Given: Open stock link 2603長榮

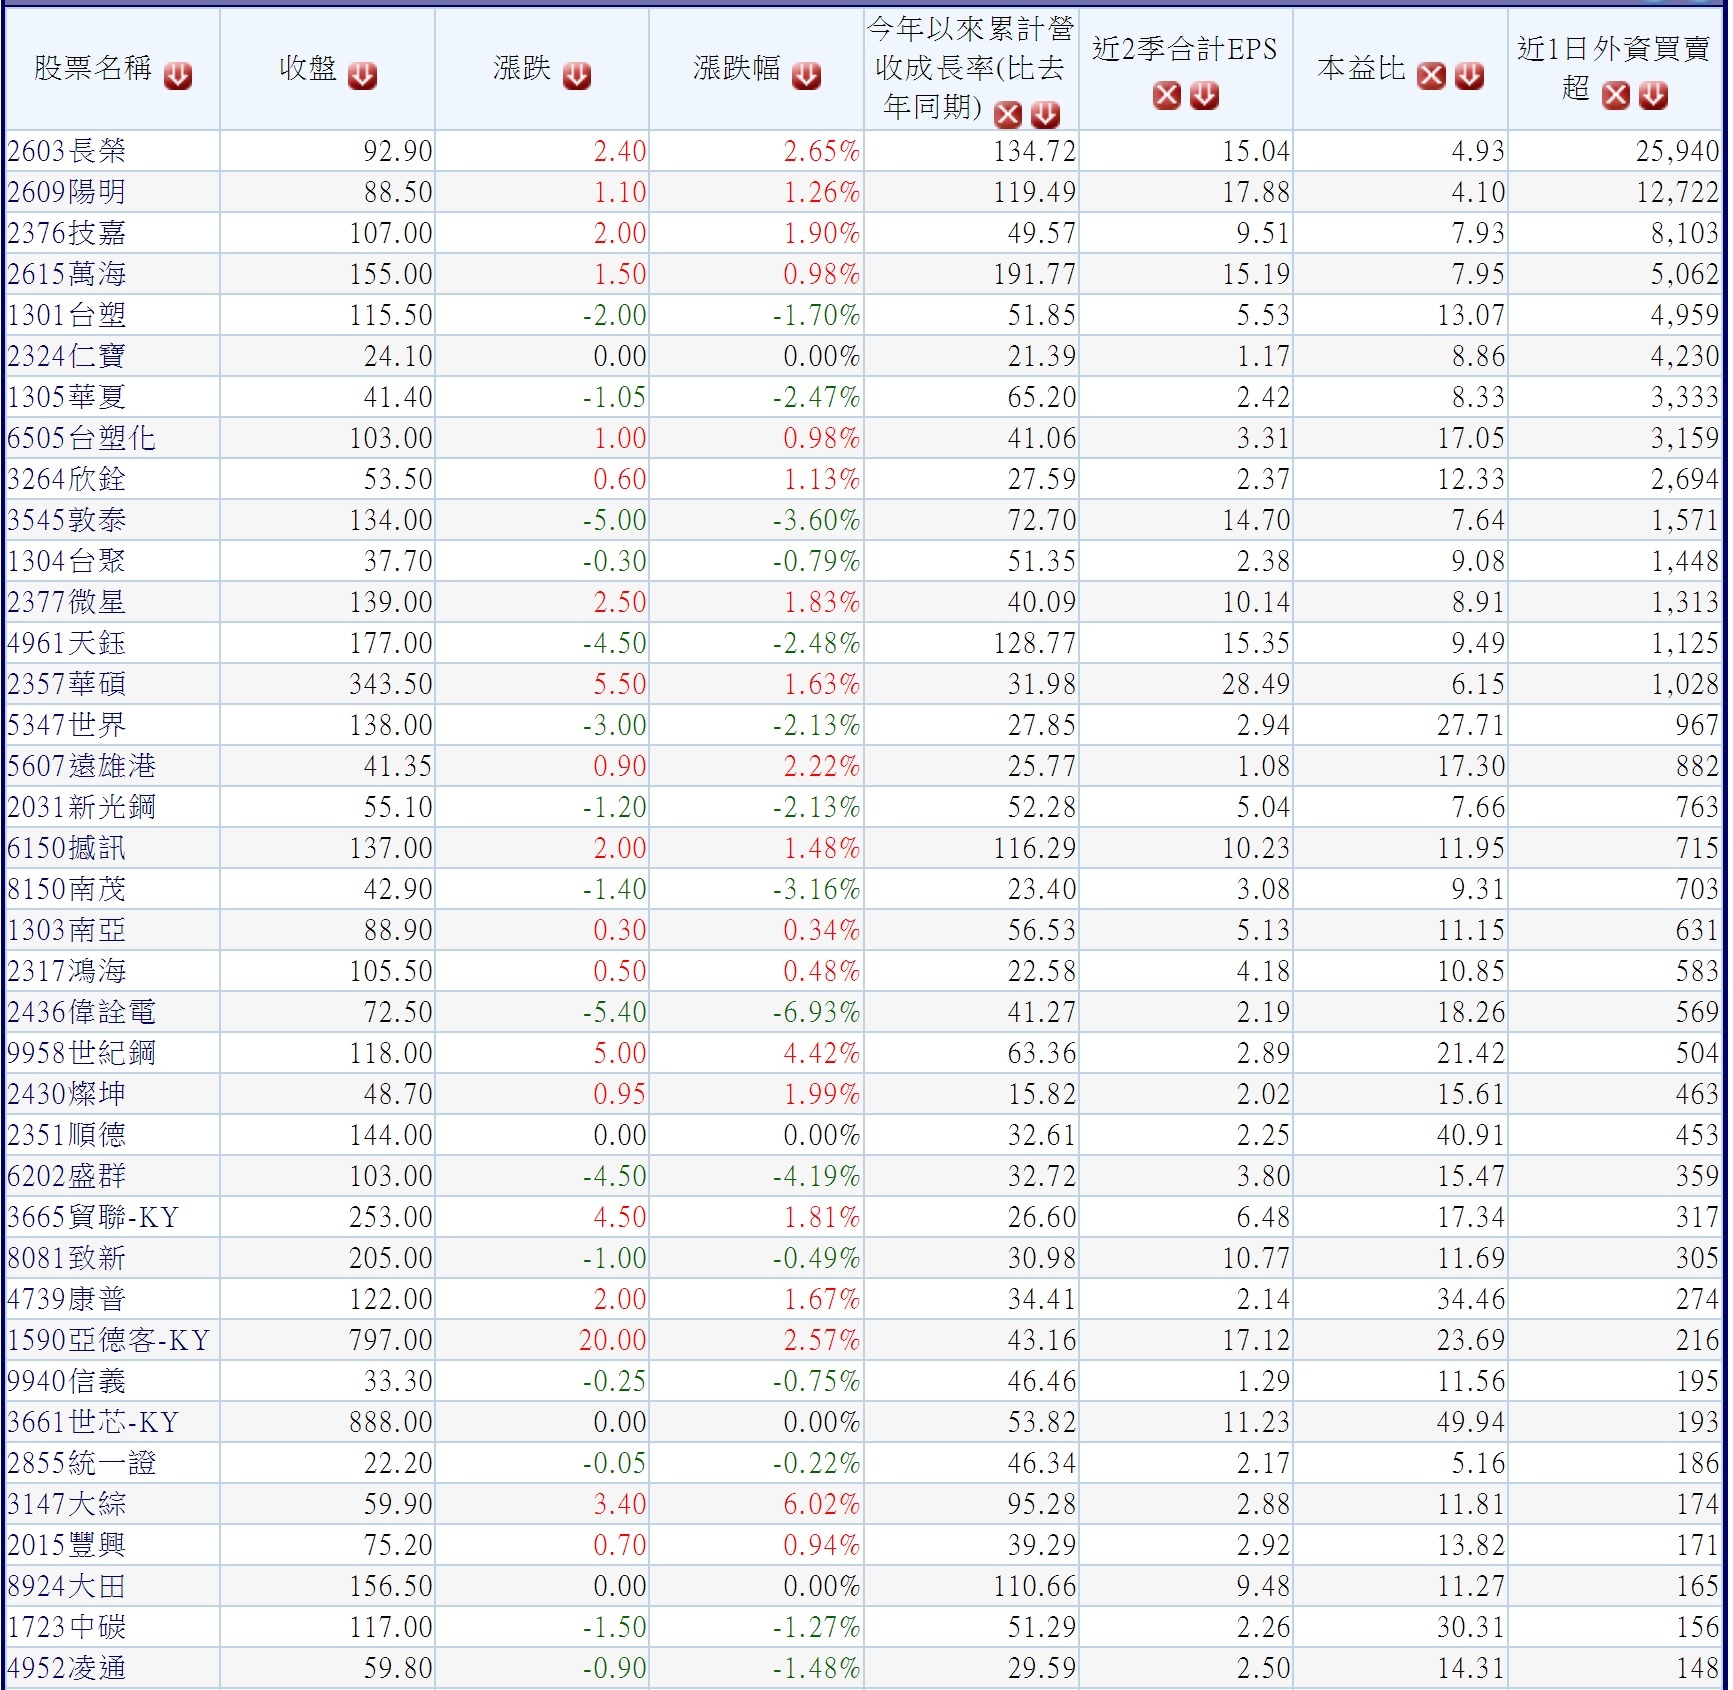Looking at the screenshot, I should click(66, 151).
